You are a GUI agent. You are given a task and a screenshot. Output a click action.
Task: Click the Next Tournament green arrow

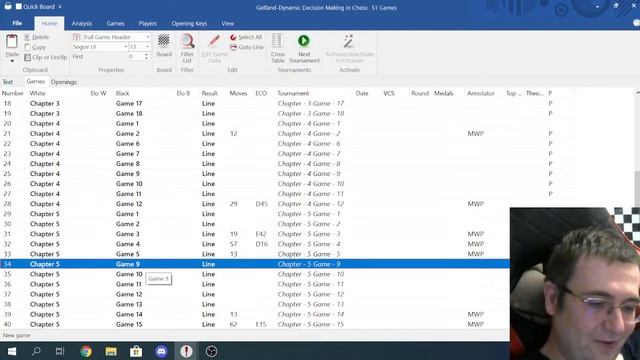pyautogui.click(x=303, y=41)
